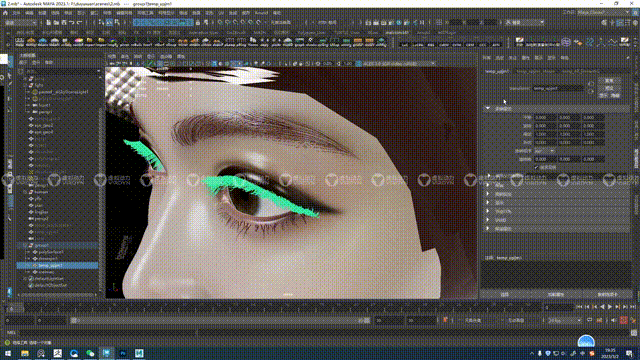The width and height of the screenshot is (640, 360).
Task: Click the Copy Tab button
Action: (607, 294)
